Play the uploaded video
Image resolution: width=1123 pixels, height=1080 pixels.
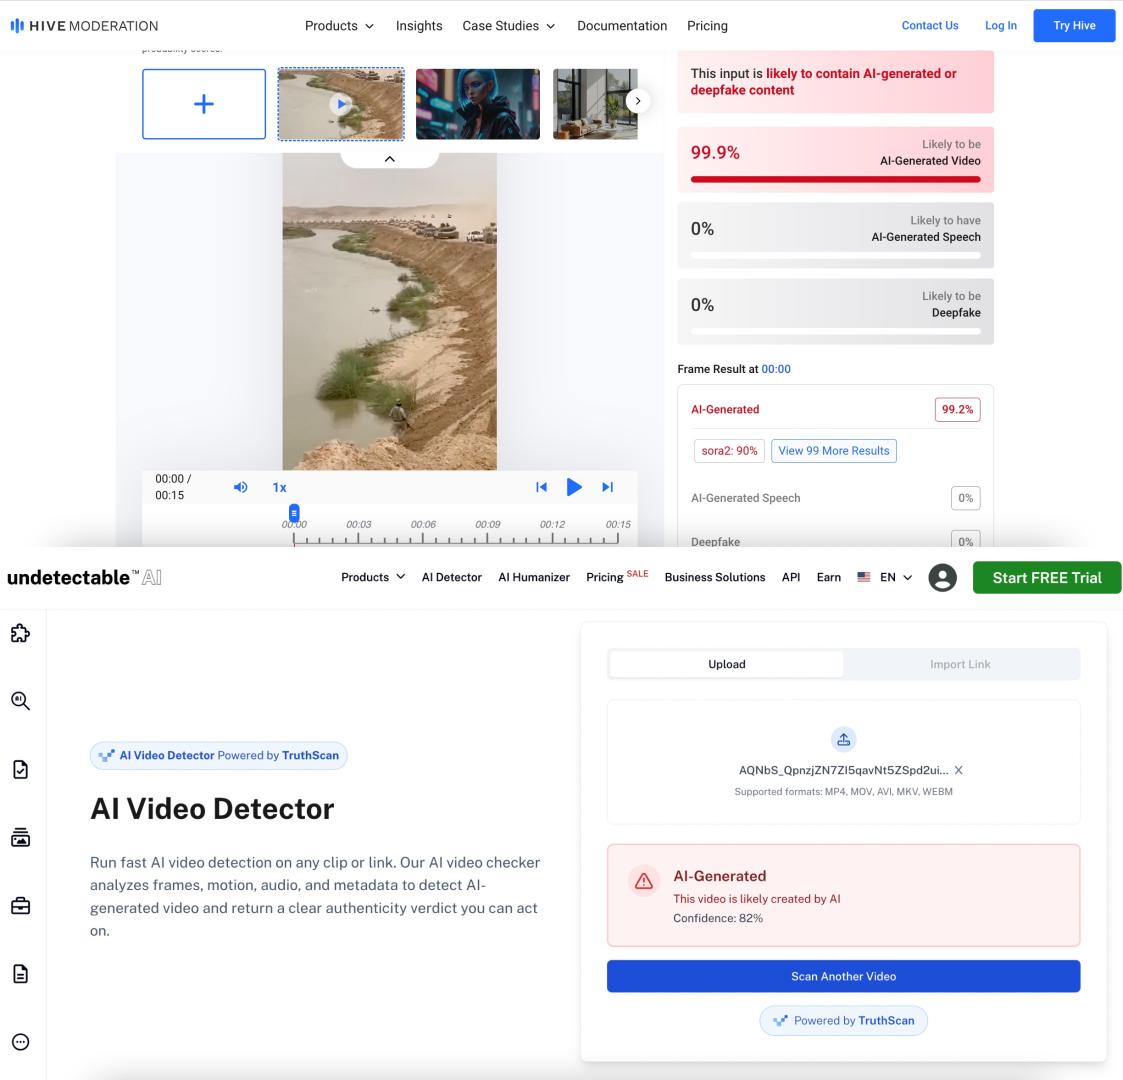574,487
